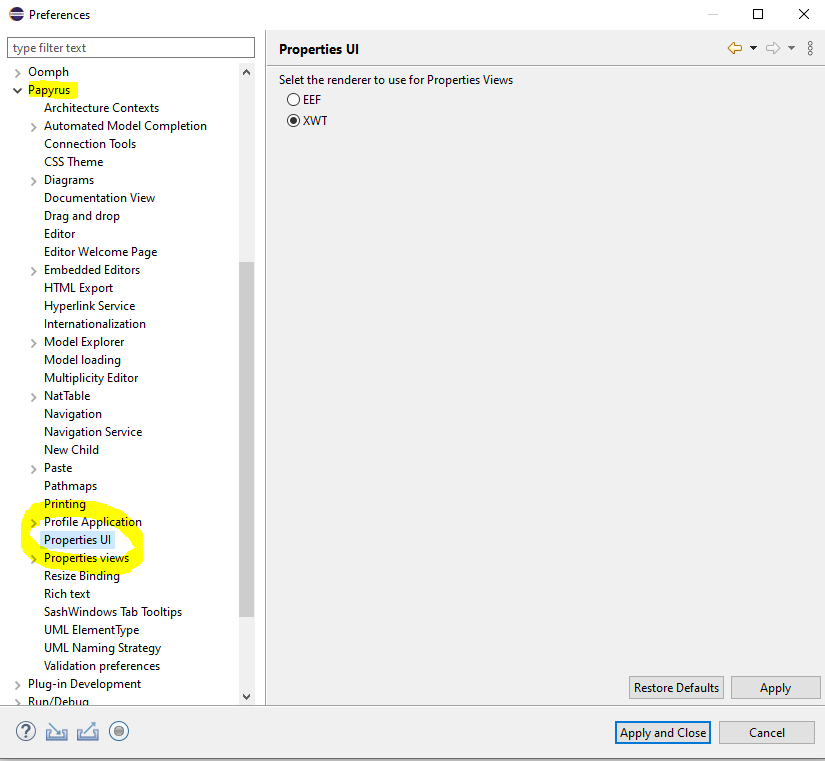
Task: Click the tree scrollbar down arrow
Action: (246, 697)
